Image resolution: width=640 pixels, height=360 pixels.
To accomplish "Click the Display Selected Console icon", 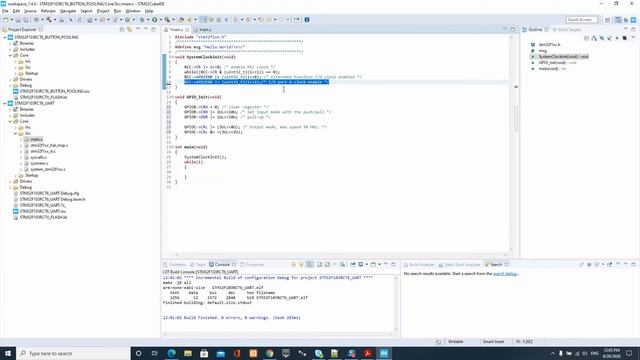I will point(361,264).
